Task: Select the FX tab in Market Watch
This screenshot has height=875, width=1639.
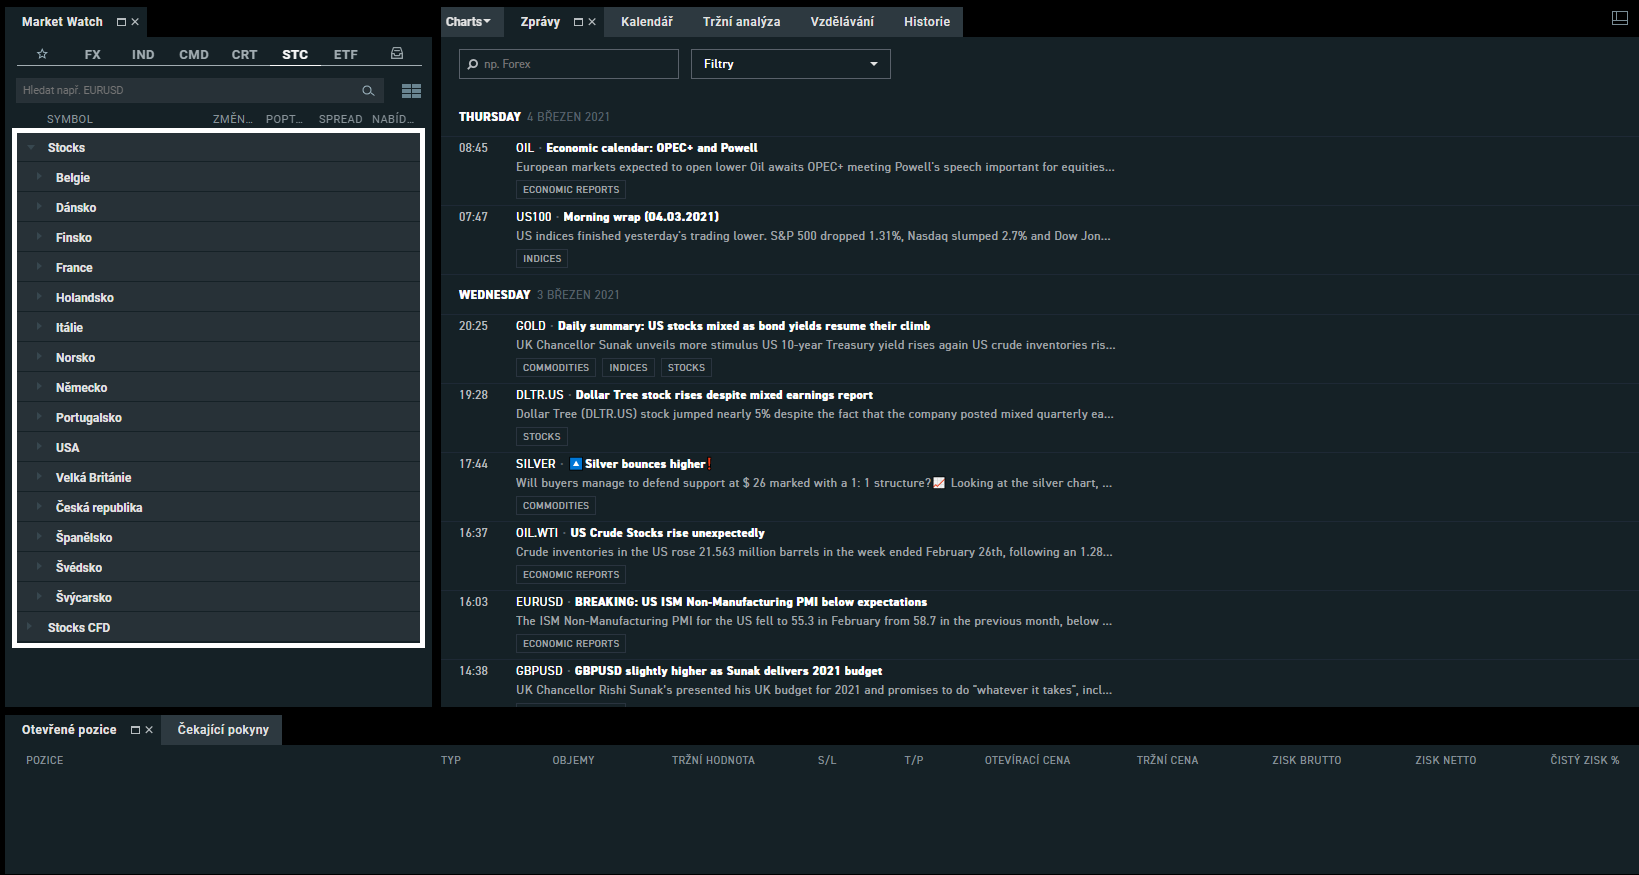Action: 93,55
